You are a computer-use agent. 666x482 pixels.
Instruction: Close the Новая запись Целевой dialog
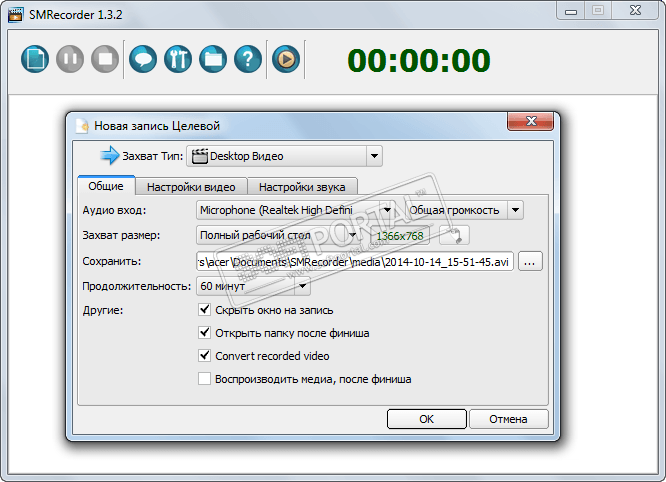coord(531,121)
